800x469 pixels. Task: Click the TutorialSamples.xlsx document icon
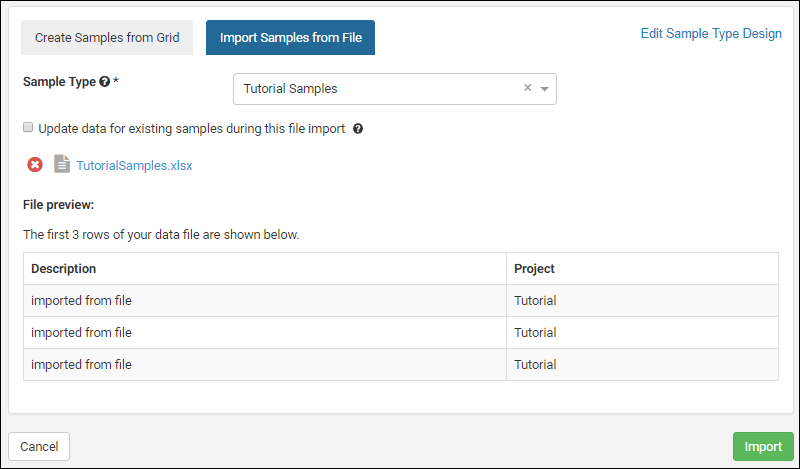[62, 165]
